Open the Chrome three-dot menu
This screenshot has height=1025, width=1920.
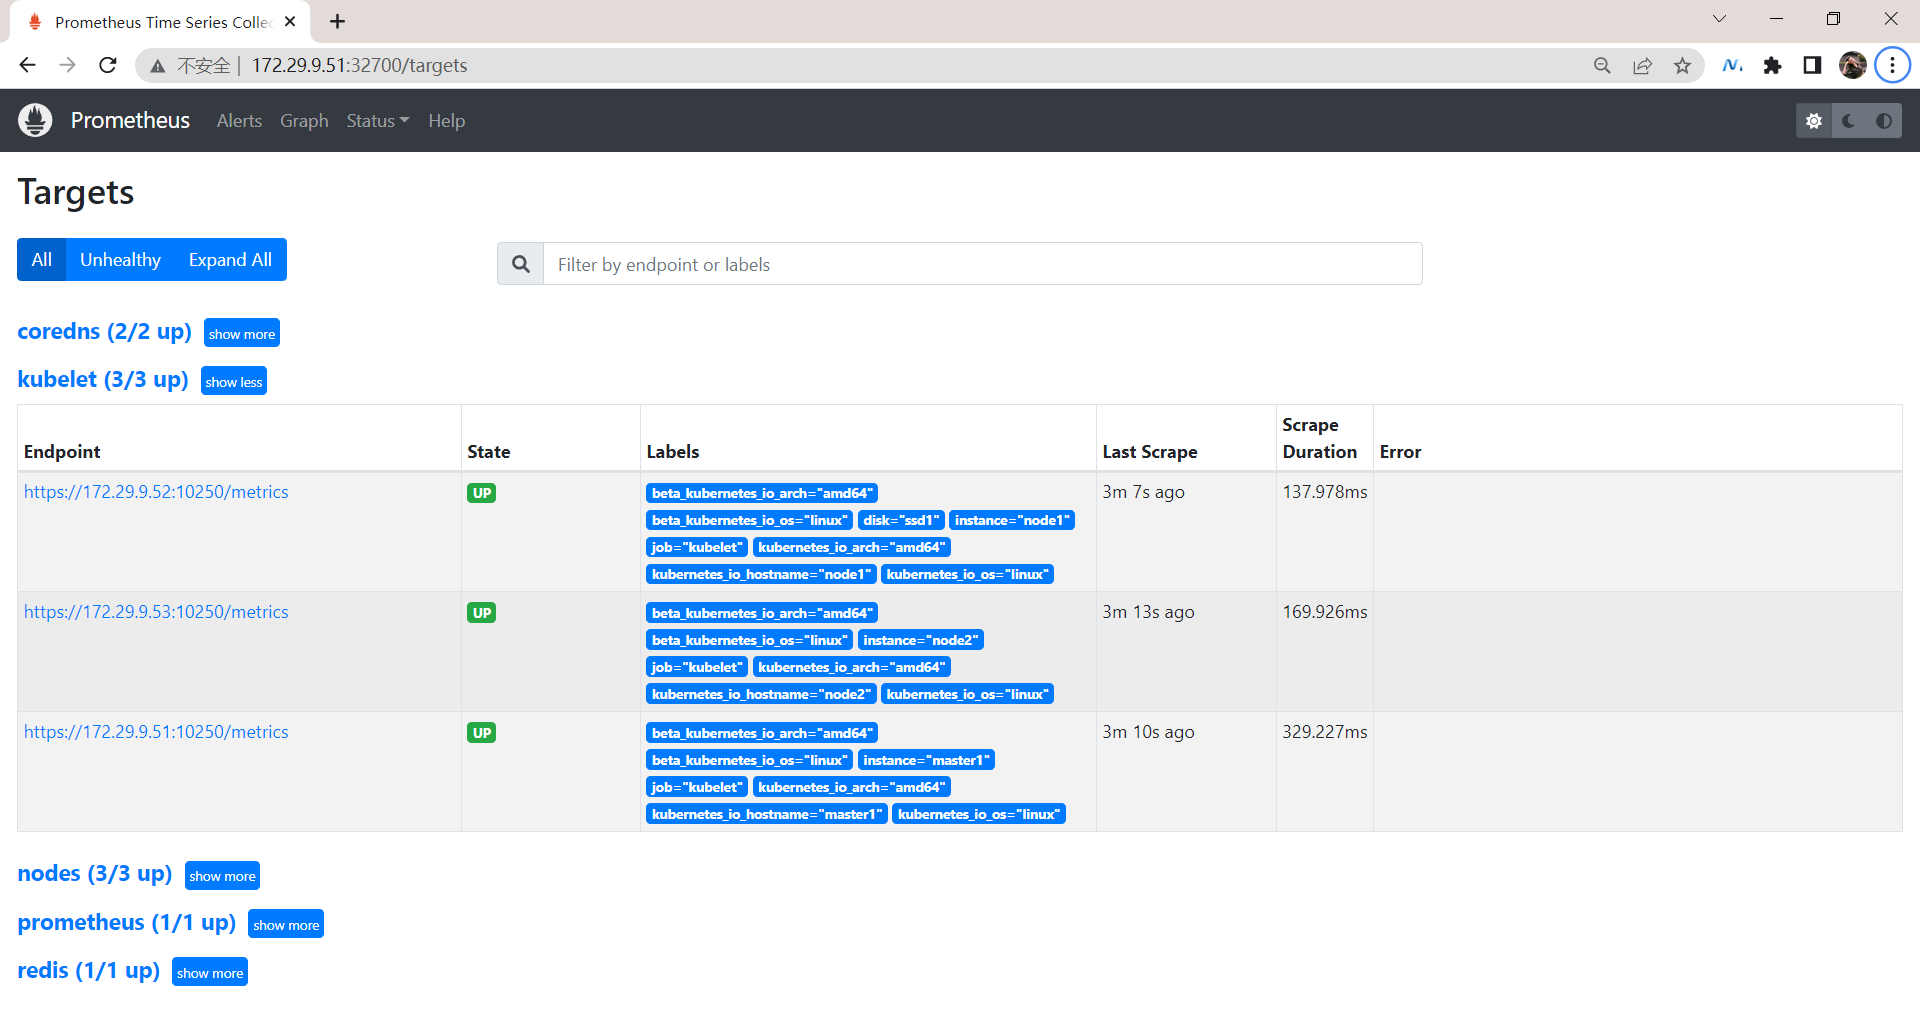tap(1892, 65)
